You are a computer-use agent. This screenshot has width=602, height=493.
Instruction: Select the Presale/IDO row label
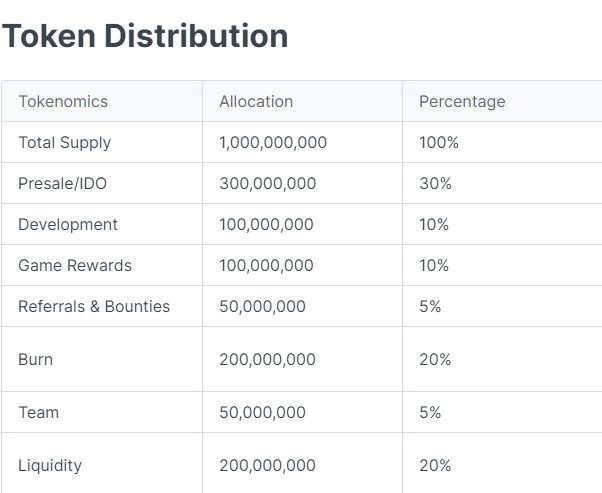(x=62, y=183)
